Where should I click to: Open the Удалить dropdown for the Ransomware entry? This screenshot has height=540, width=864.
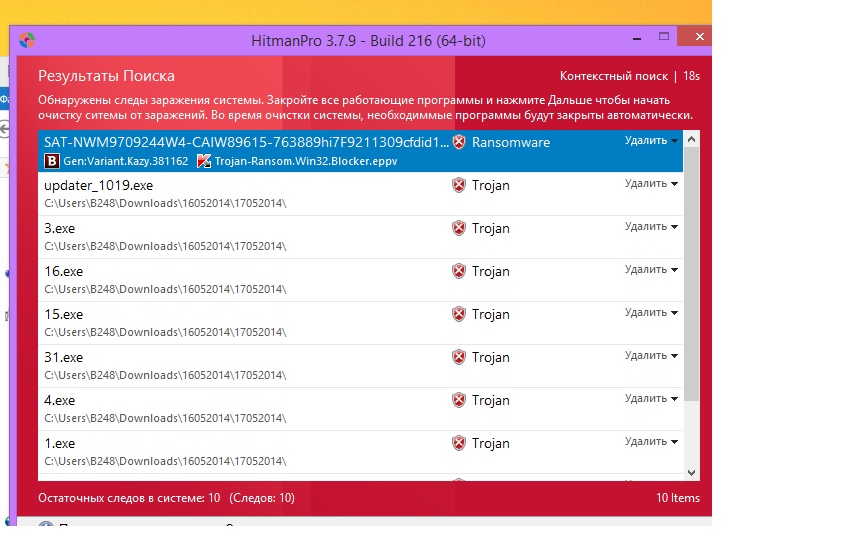click(x=651, y=141)
